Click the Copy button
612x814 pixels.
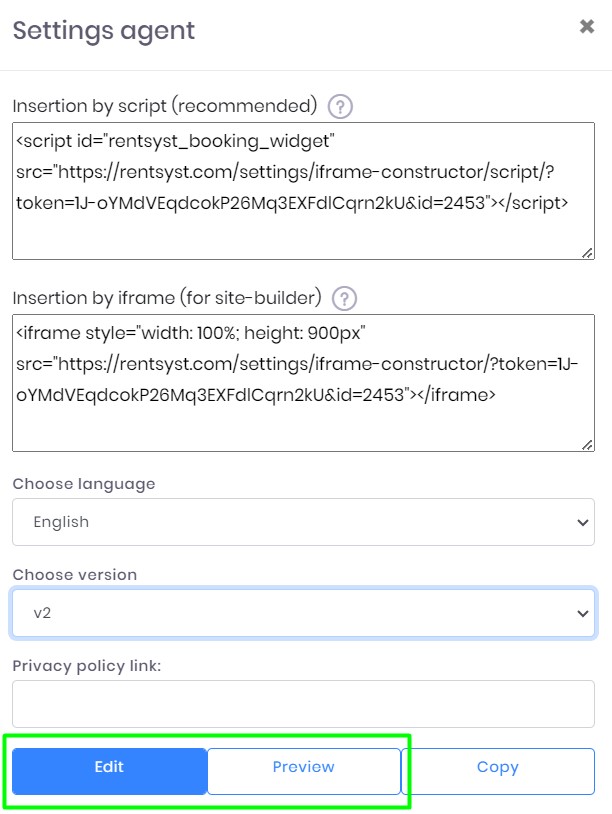coord(497,768)
